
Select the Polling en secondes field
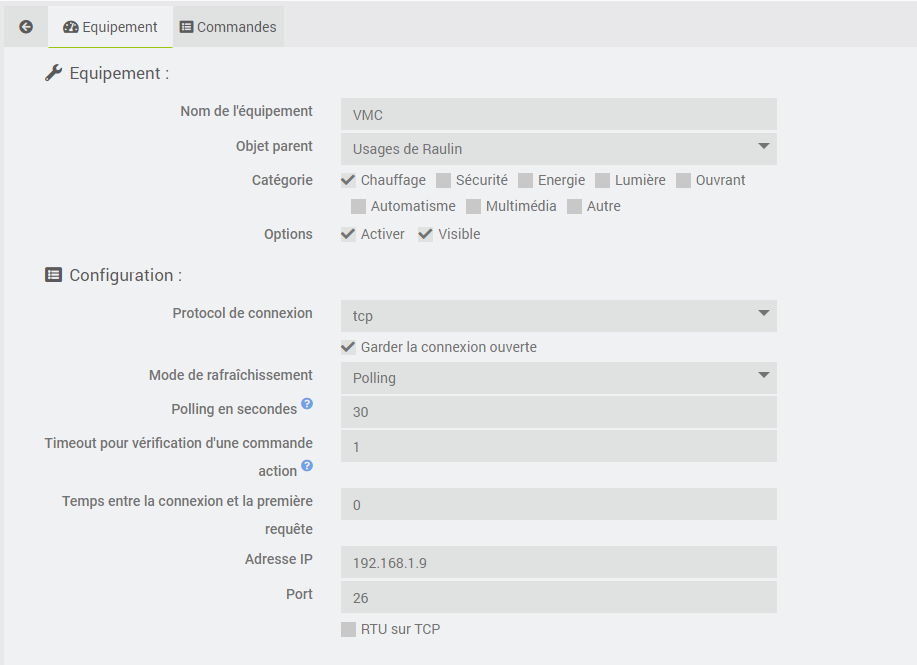tap(558, 412)
